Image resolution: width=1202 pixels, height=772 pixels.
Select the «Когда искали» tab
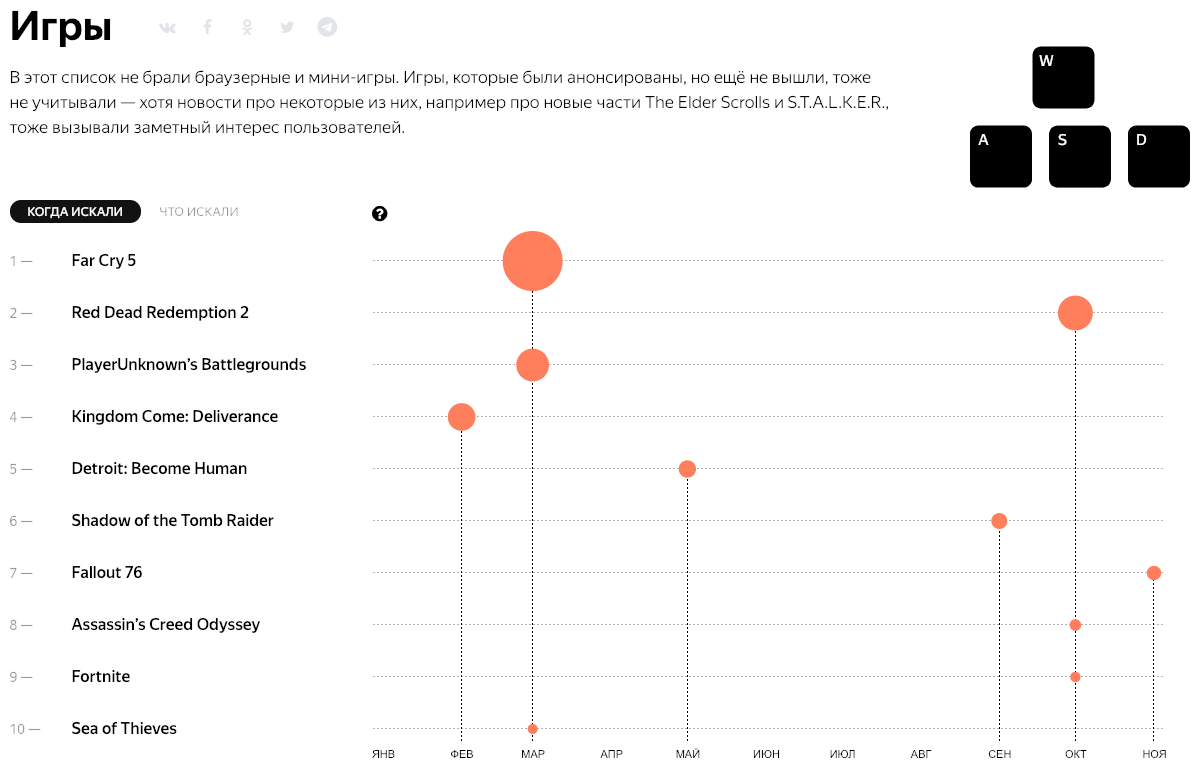pos(75,212)
